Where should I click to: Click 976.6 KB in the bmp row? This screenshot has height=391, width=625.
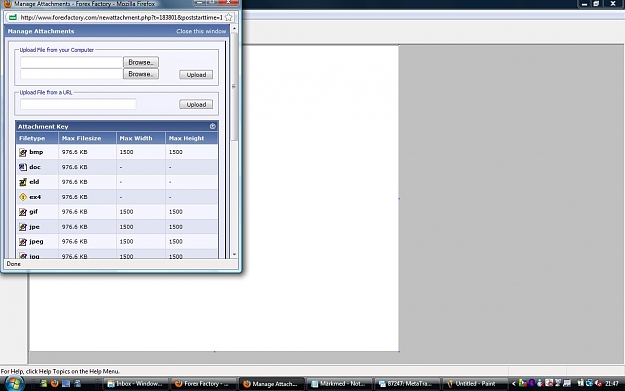pos(75,152)
